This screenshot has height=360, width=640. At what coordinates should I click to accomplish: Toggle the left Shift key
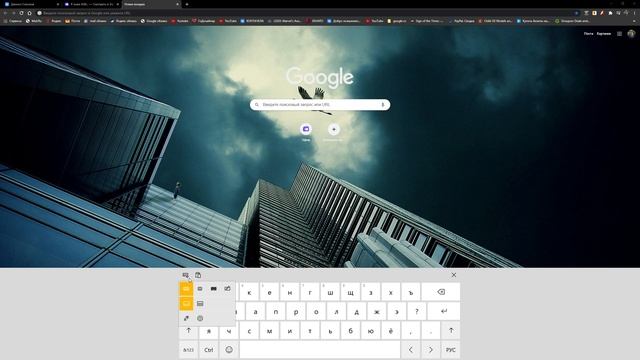tap(189, 331)
